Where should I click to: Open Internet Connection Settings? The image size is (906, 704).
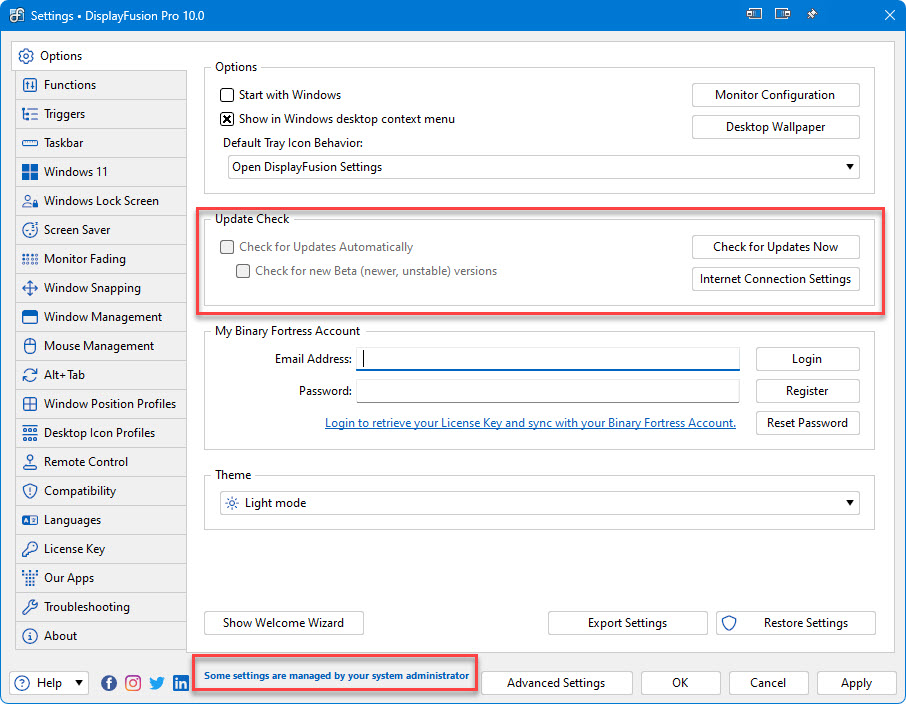coord(775,279)
